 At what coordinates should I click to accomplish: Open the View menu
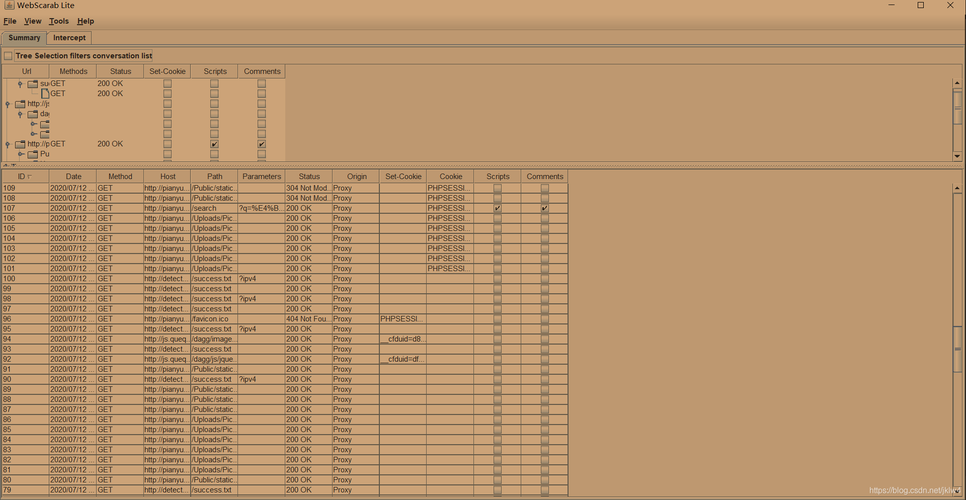coord(33,21)
